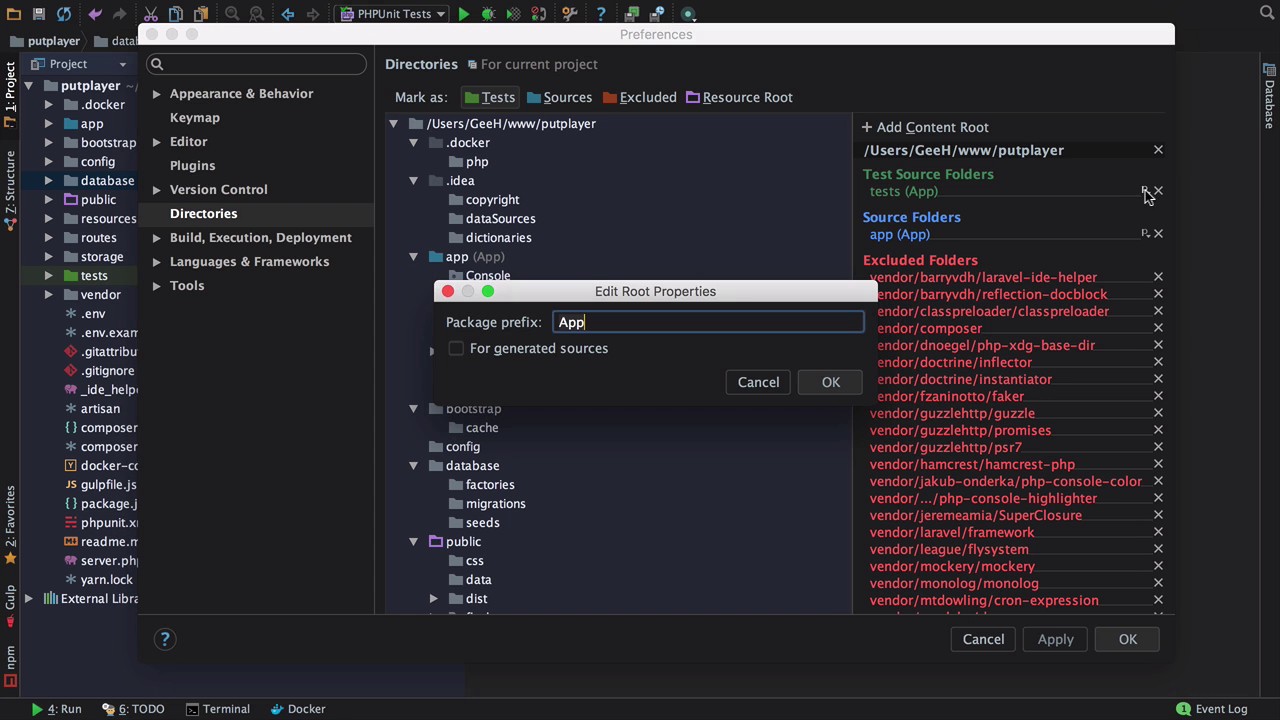This screenshot has height=720, width=1280.
Task: Click the Debug bug toolbar icon
Action: (x=488, y=14)
